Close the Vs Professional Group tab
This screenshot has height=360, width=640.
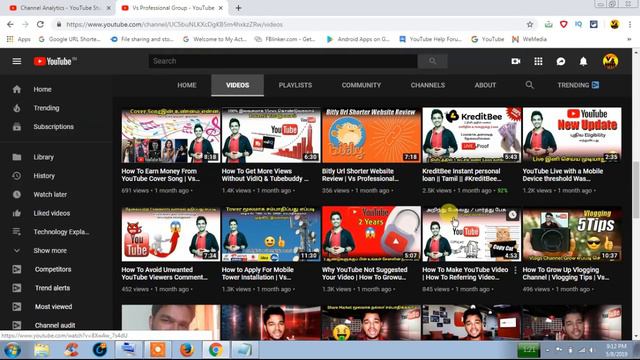click(221, 8)
